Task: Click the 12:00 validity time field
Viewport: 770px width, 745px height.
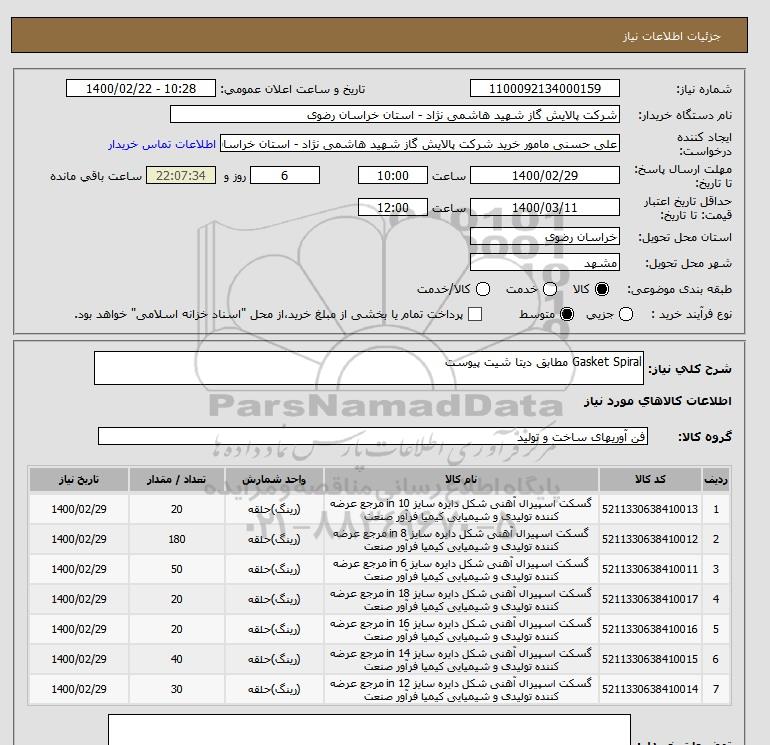Action: click(x=393, y=207)
